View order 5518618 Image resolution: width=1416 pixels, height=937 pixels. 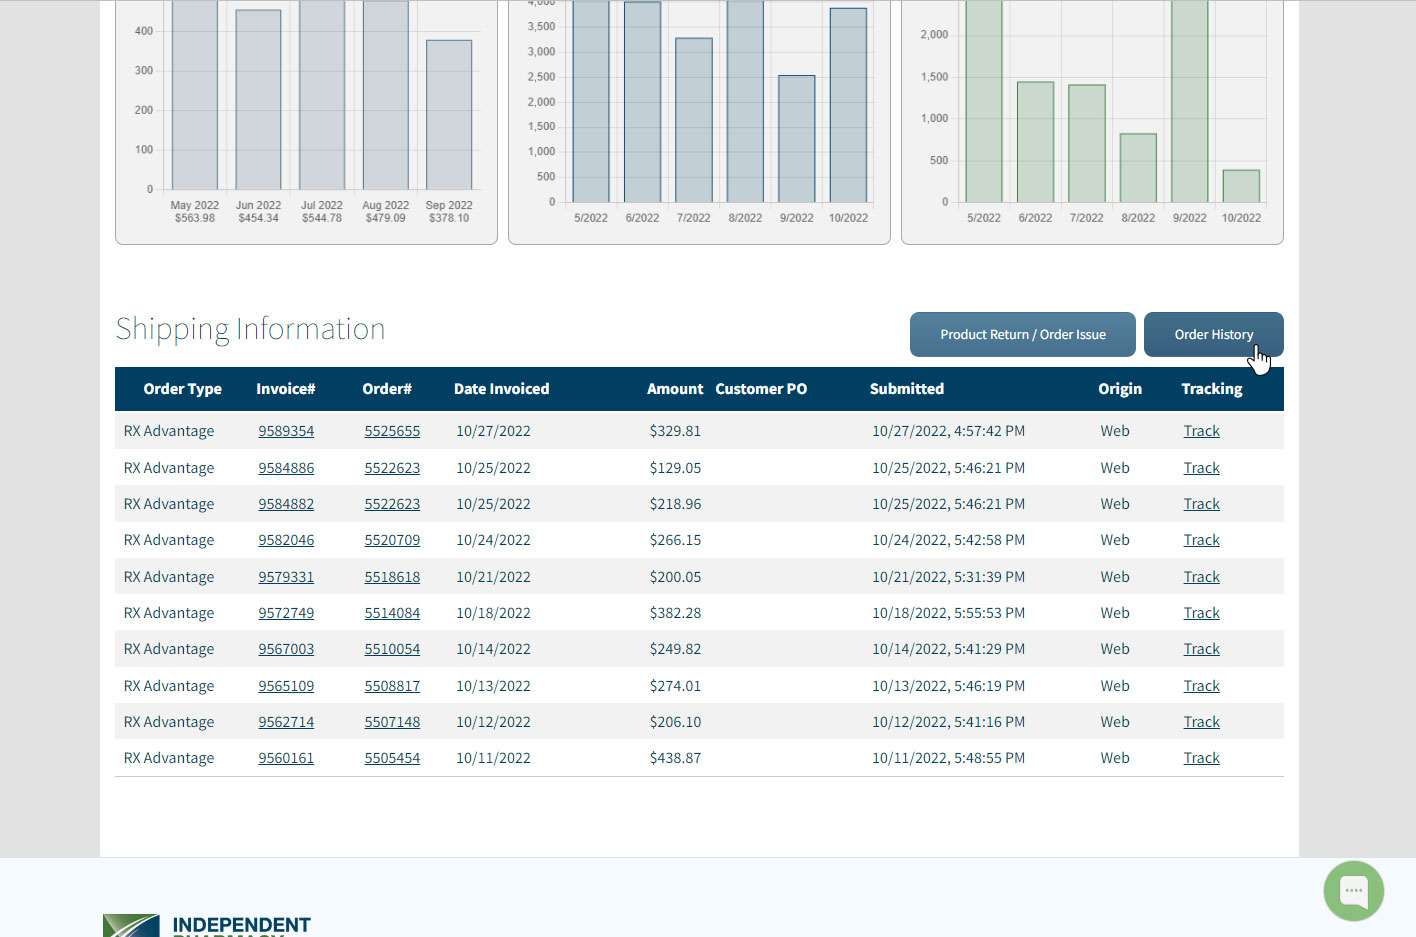(x=392, y=577)
